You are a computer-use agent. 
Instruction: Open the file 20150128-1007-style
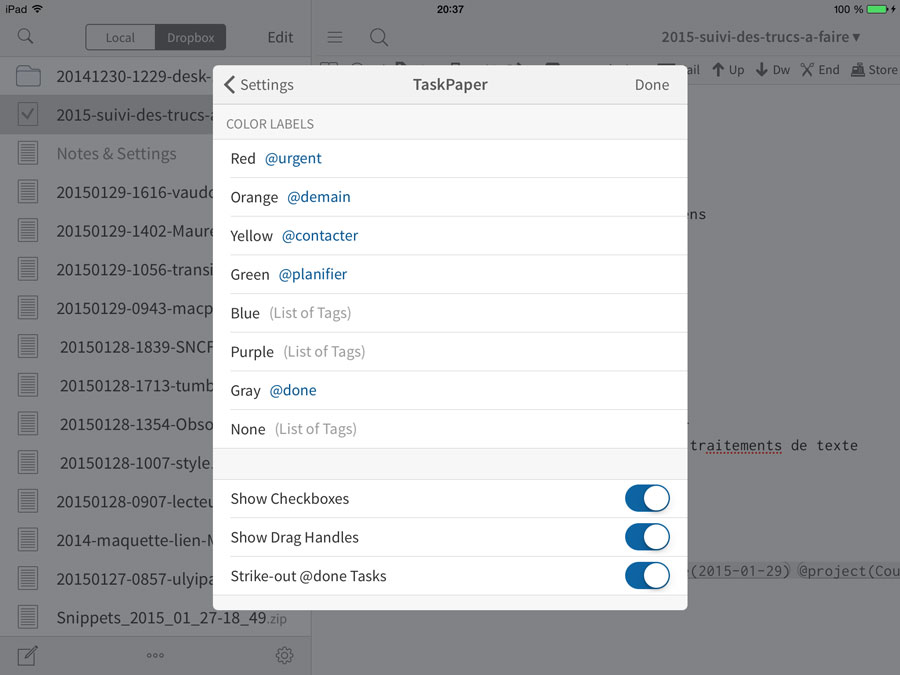tap(107, 463)
